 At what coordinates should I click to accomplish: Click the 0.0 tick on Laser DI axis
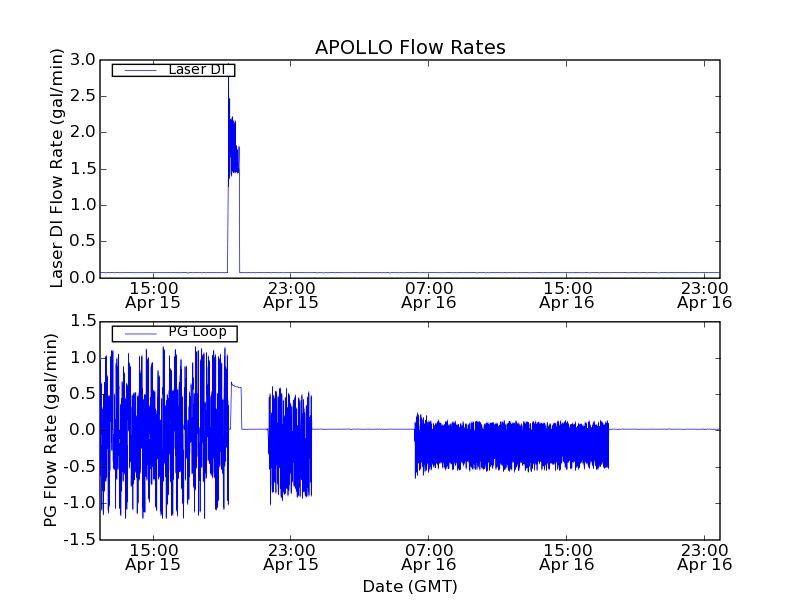83,278
